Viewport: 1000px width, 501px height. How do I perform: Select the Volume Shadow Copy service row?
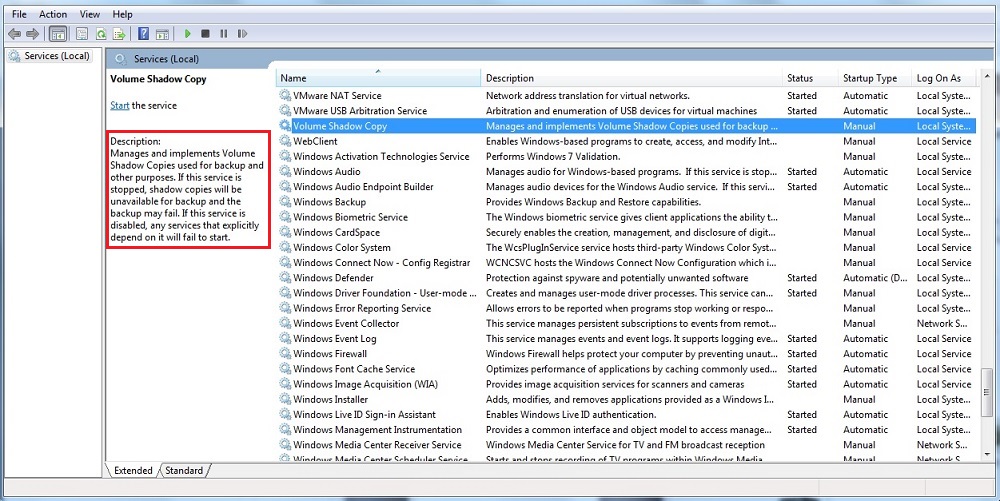click(x=626, y=126)
